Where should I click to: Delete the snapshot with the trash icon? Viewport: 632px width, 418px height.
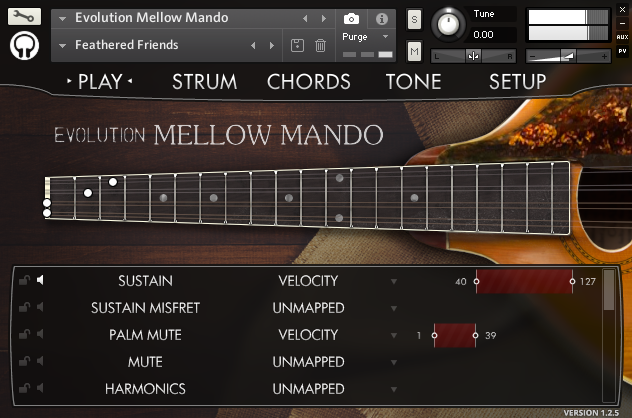[x=320, y=45]
